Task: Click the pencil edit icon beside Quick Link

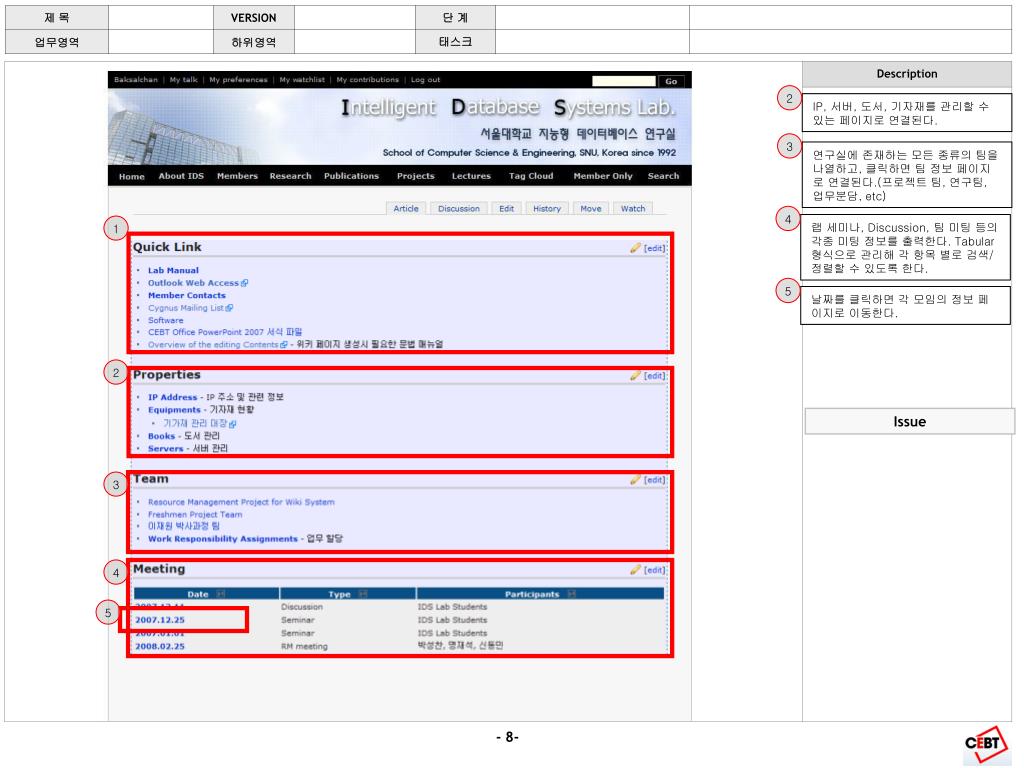Action: (635, 248)
